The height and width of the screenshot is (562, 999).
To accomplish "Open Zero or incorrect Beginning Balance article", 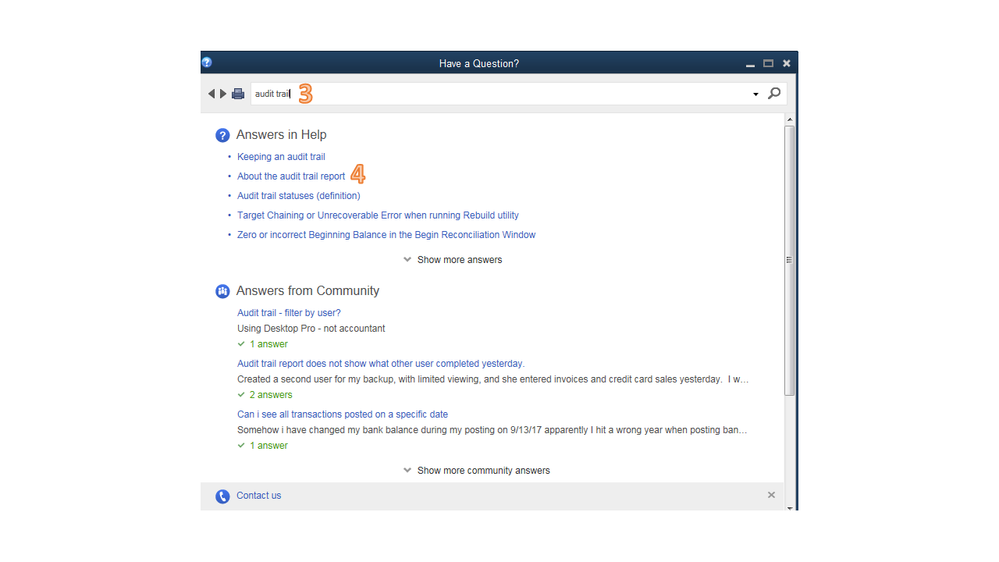I will (x=386, y=235).
